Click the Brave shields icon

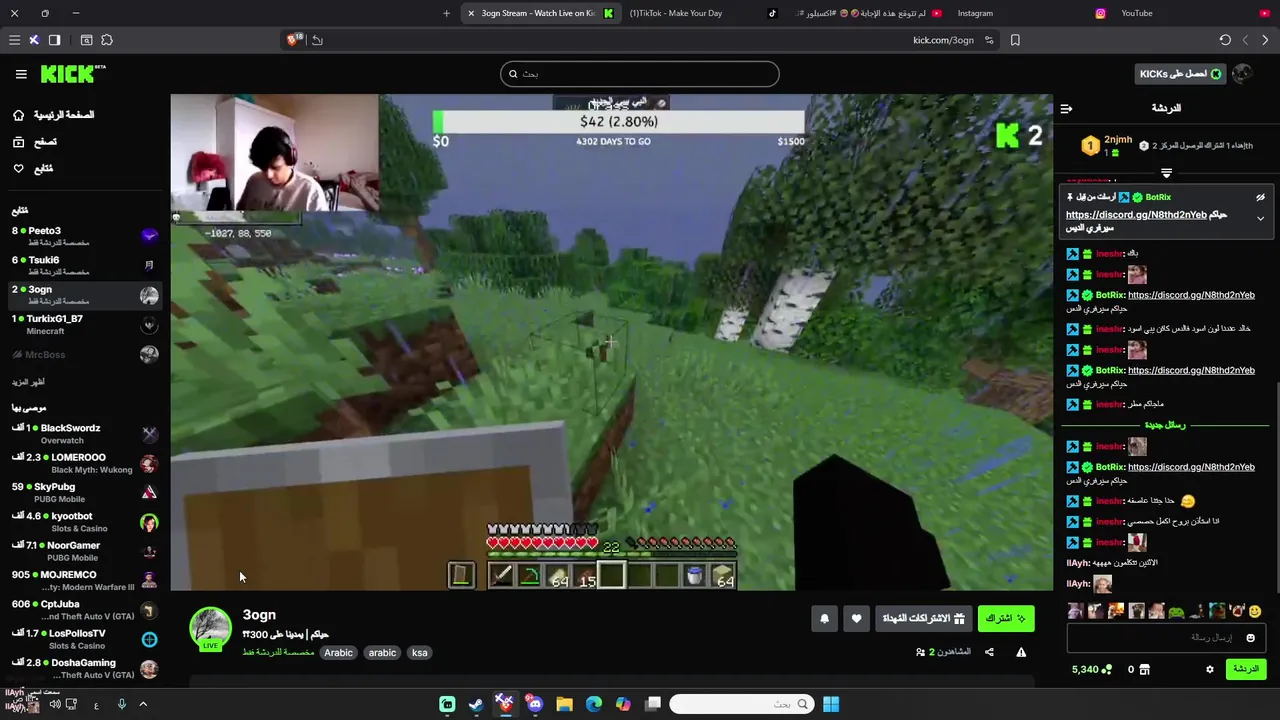coord(293,40)
